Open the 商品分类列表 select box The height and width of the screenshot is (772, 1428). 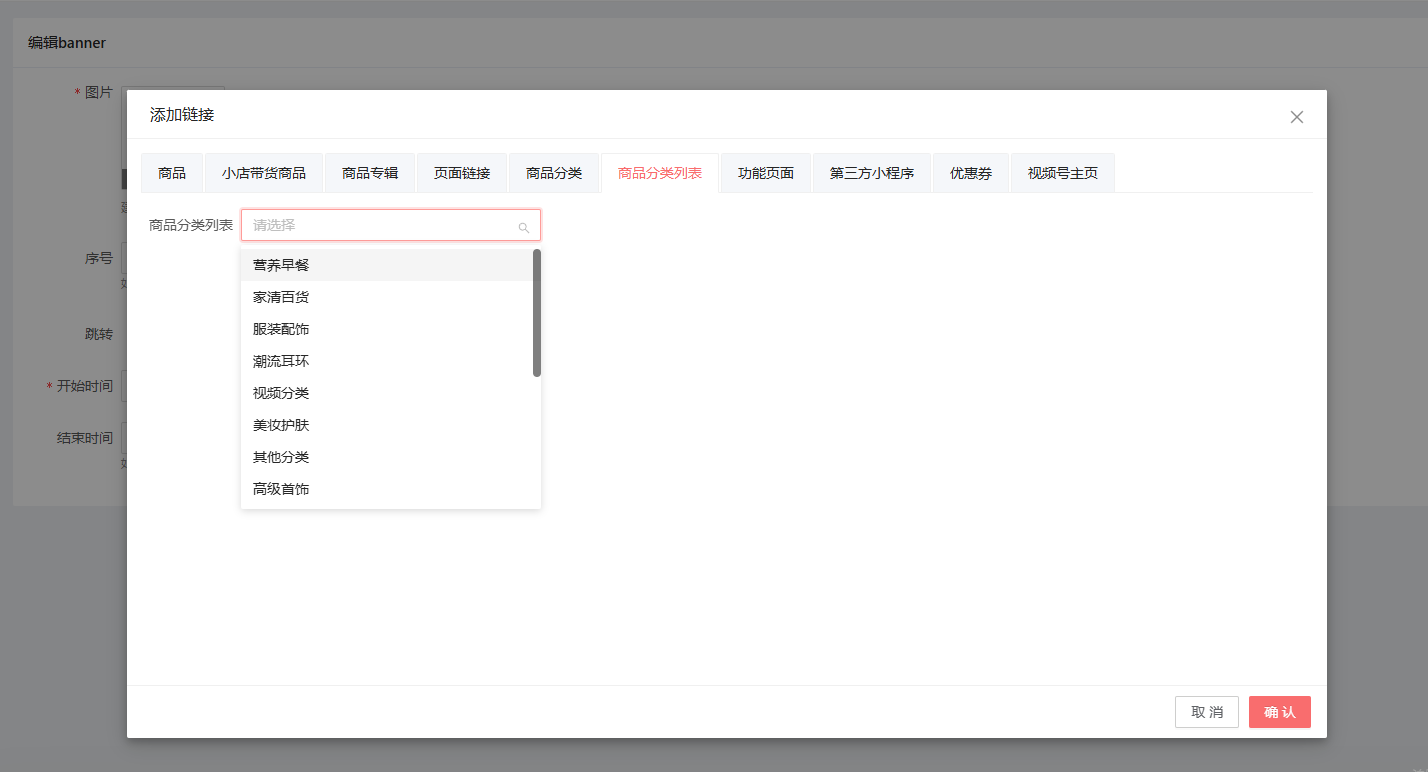(x=391, y=225)
